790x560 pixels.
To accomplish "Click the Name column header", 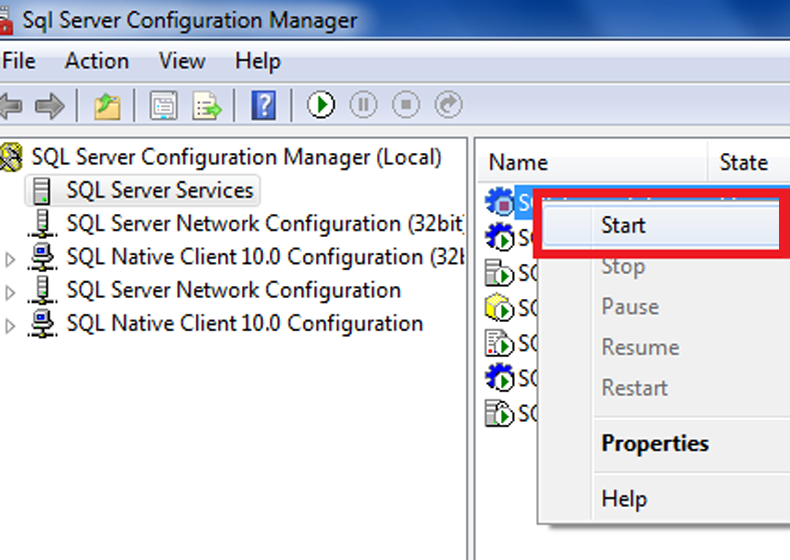I will (x=518, y=163).
